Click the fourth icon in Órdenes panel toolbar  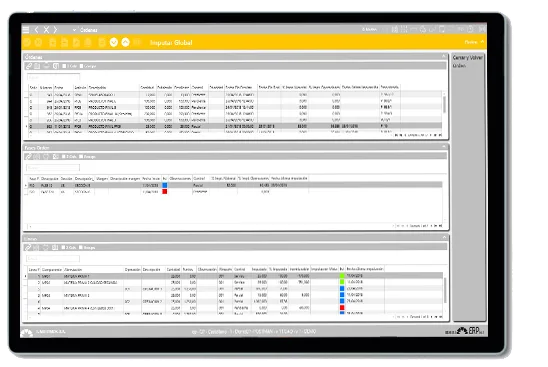click(x=55, y=66)
